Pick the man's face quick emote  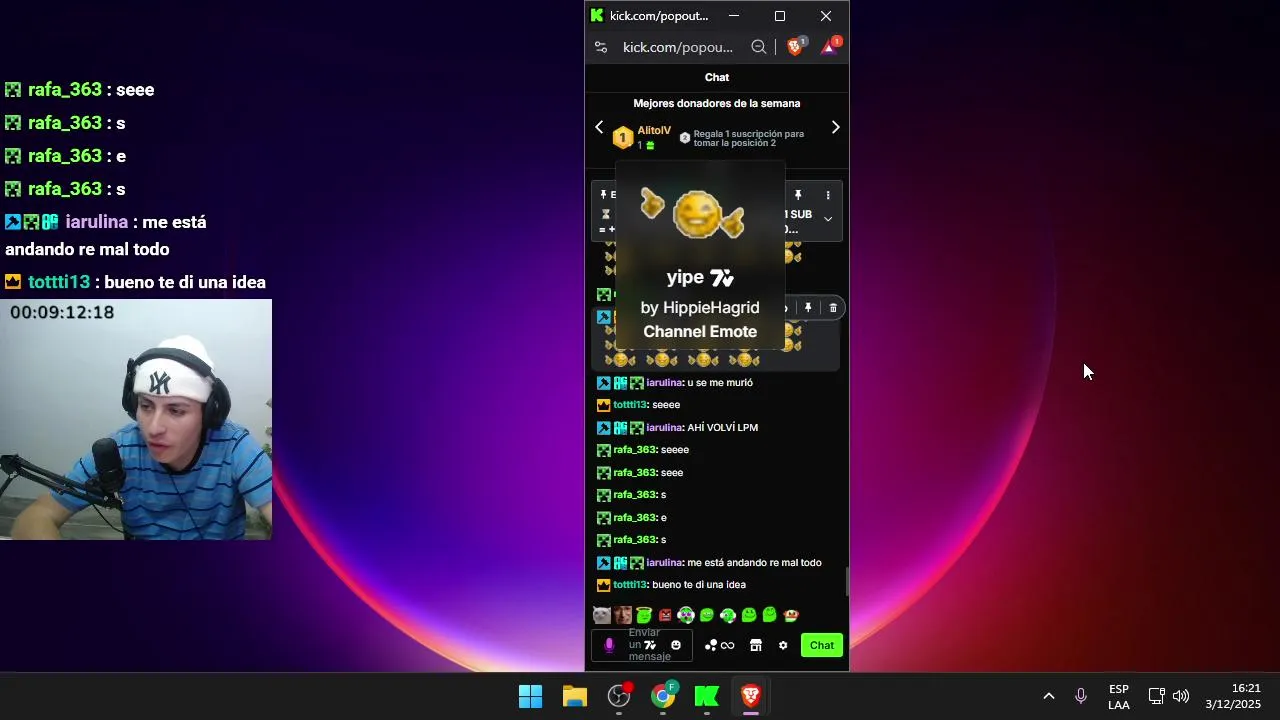pyautogui.click(x=623, y=615)
